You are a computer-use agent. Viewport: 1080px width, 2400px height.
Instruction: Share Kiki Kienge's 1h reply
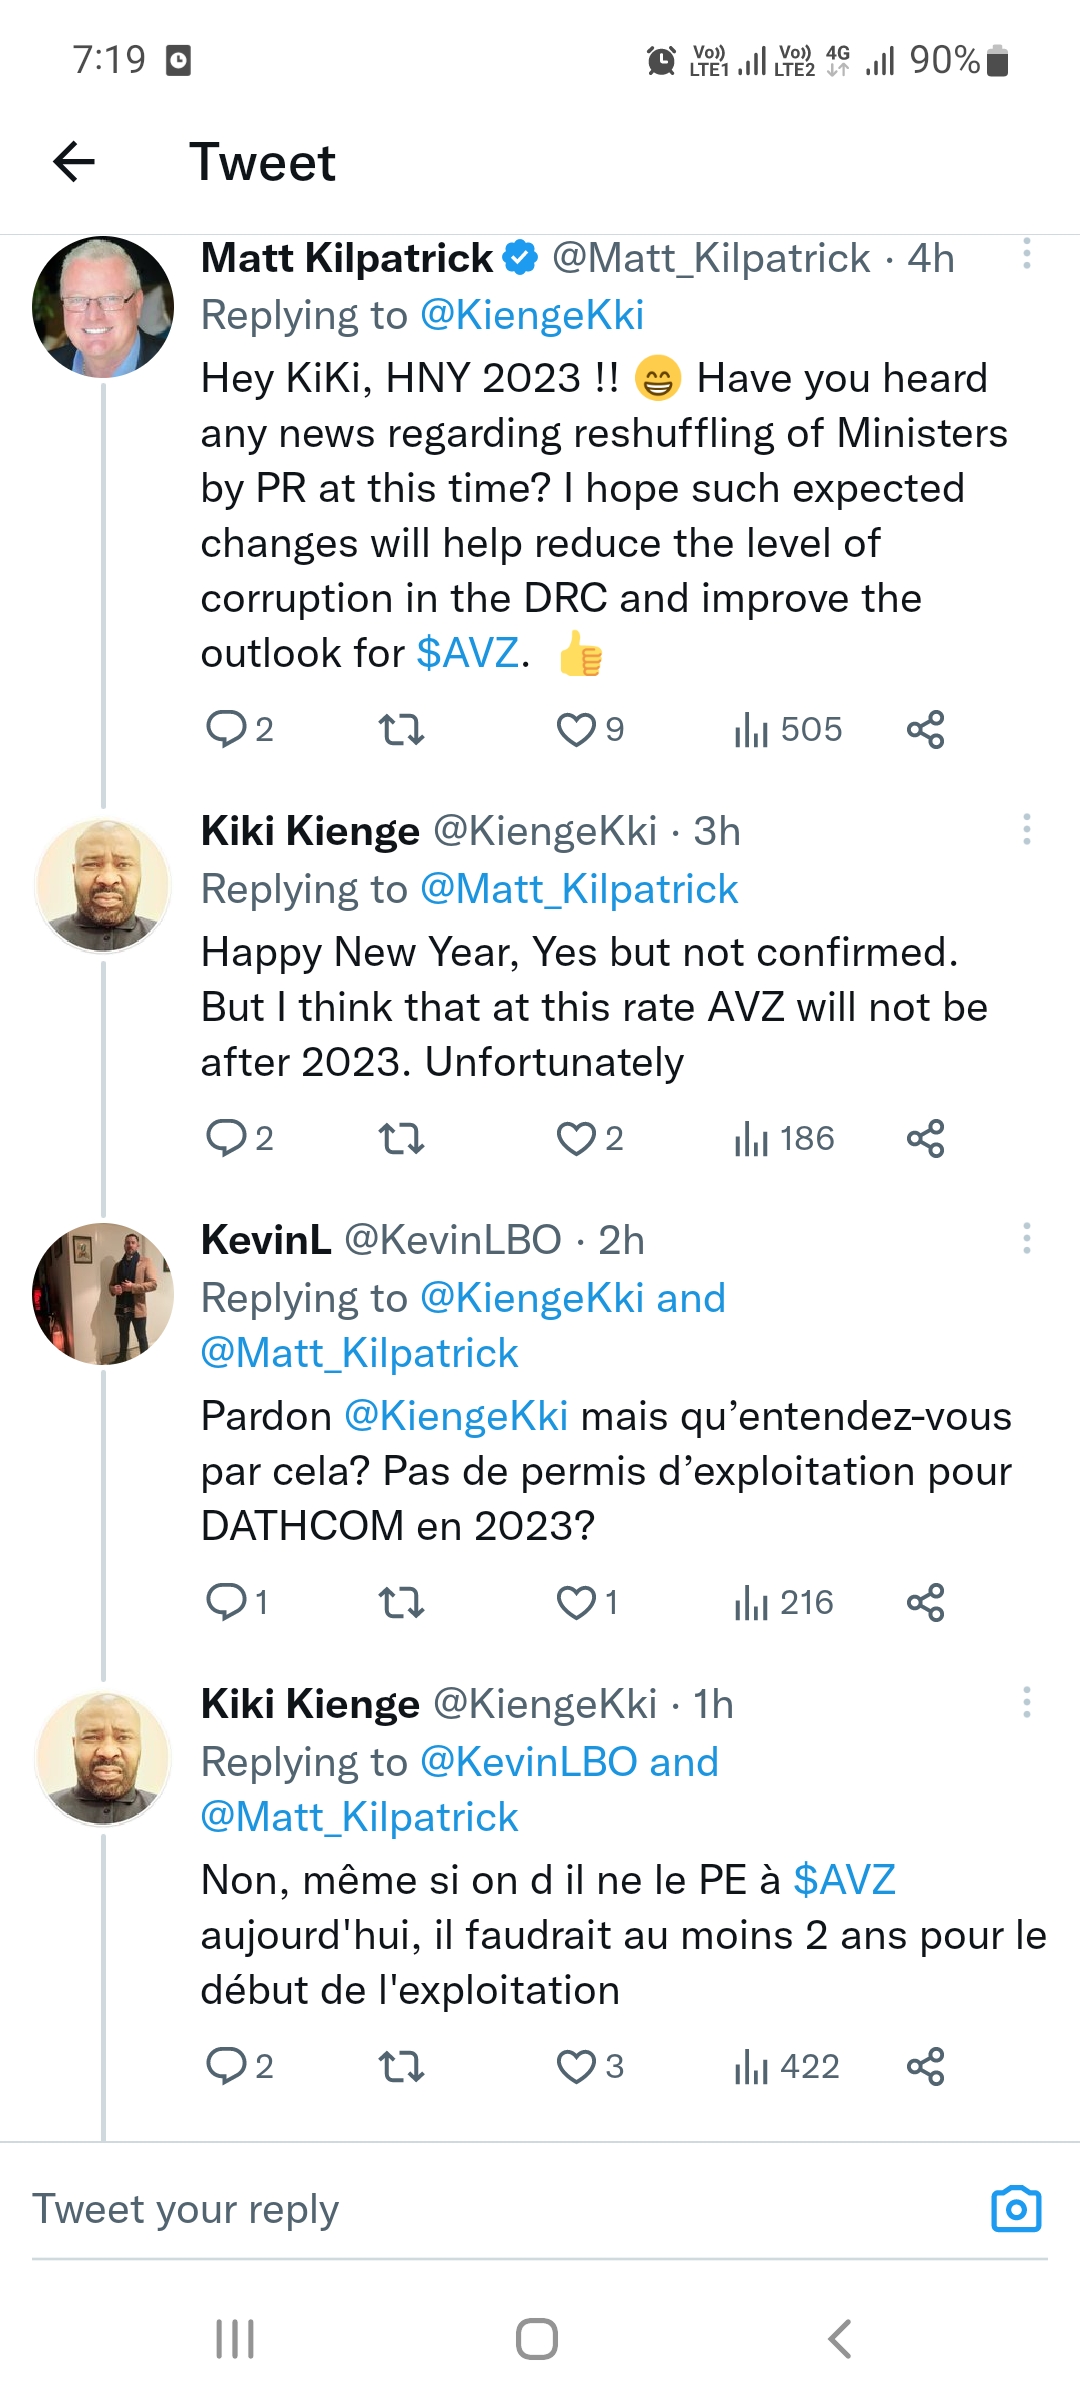pos(925,2066)
